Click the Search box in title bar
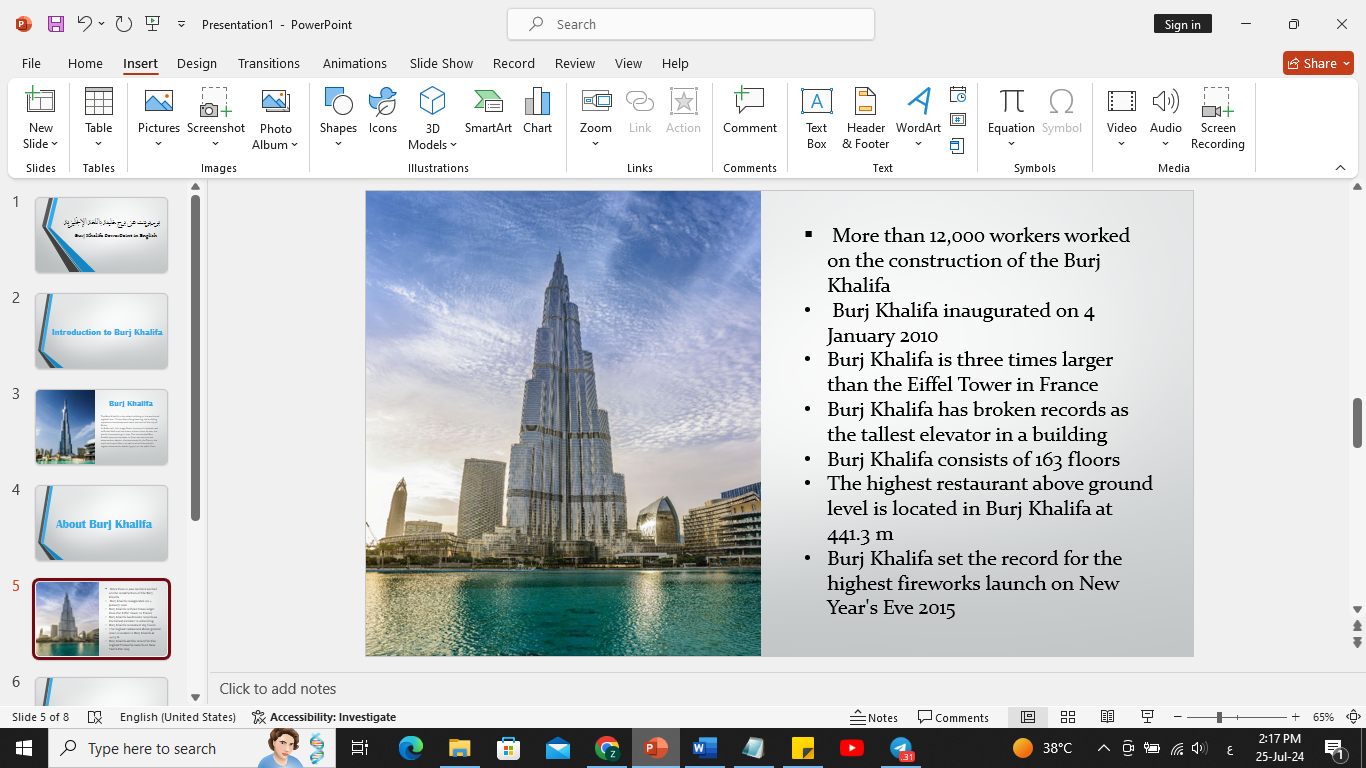1366x768 pixels. click(x=691, y=24)
